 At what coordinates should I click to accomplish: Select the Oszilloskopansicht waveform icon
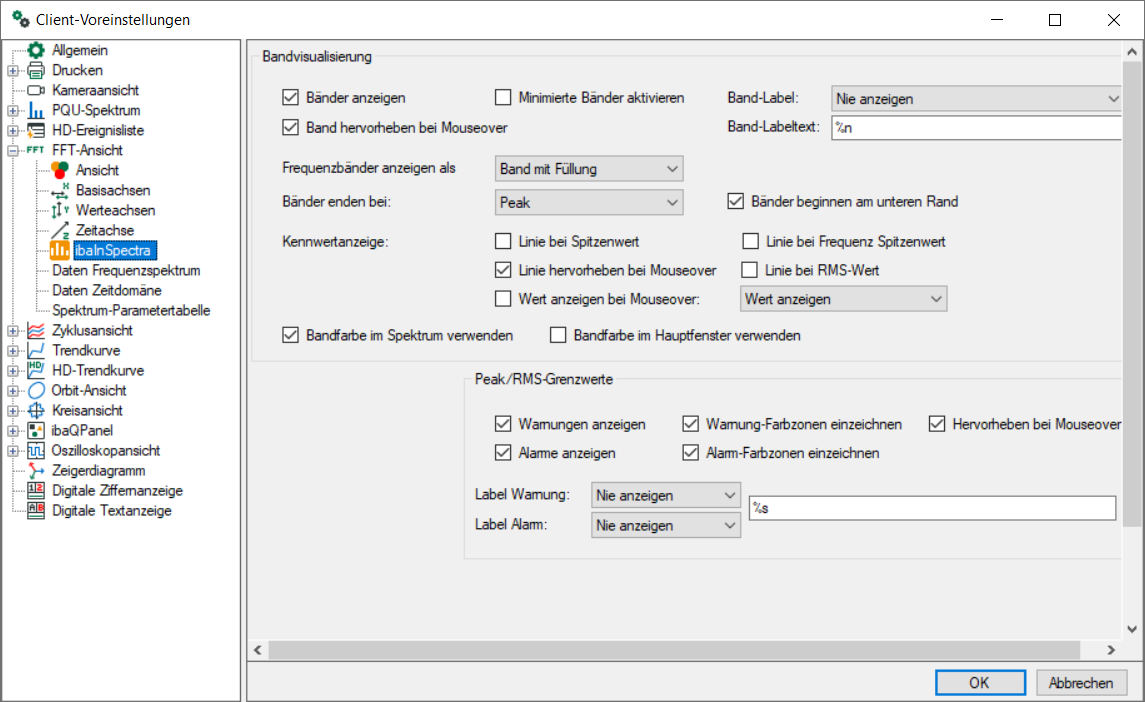pos(36,450)
